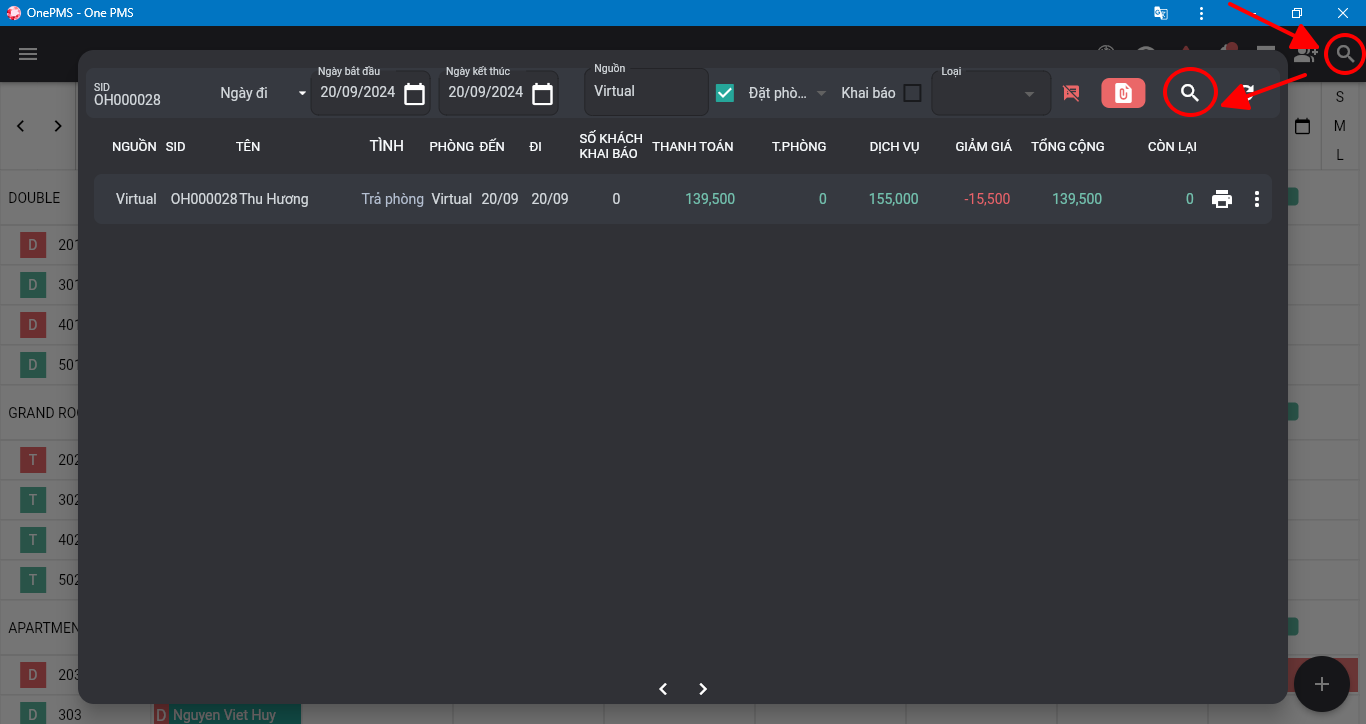This screenshot has height=724, width=1366.
Task: Click the TÊN column header
Action: pos(248,146)
